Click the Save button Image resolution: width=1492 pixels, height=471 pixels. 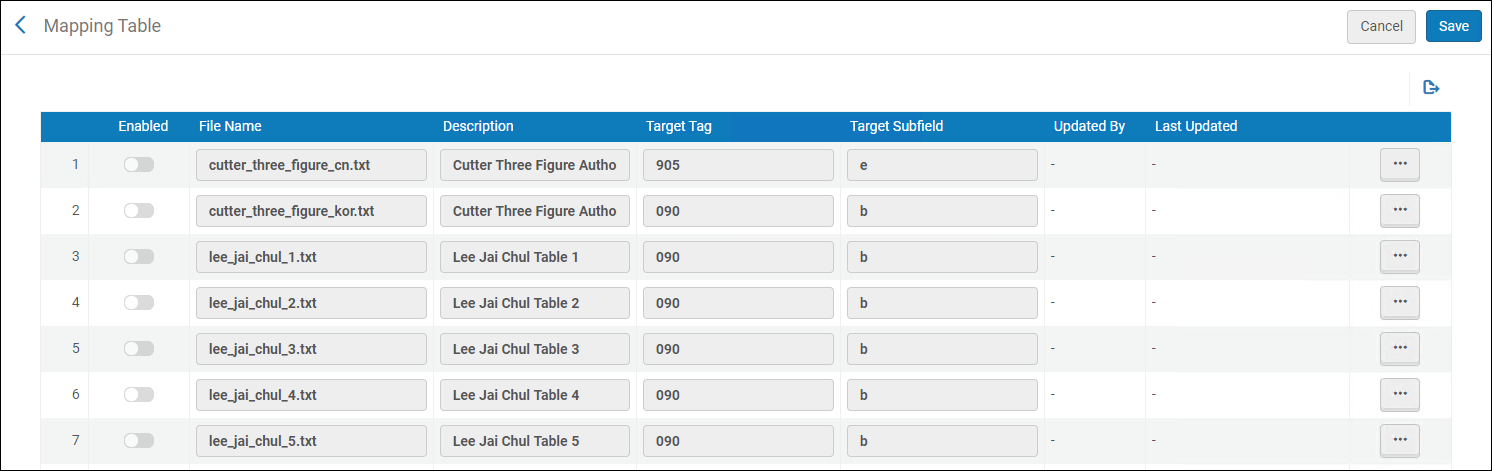click(1453, 27)
